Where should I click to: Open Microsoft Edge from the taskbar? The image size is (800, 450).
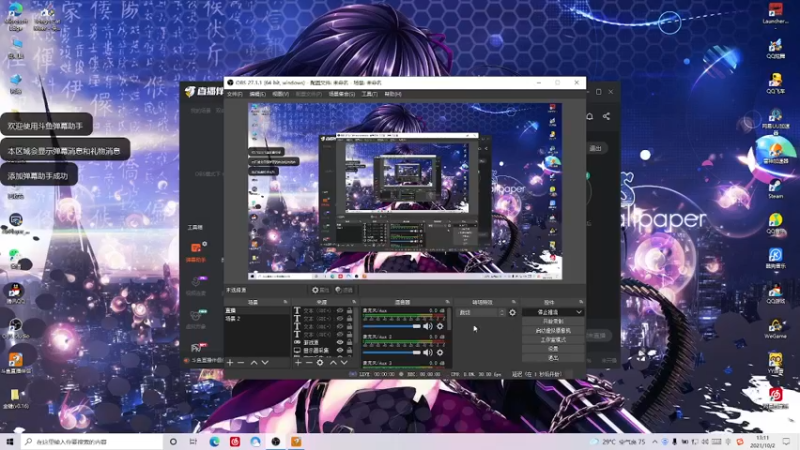point(214,441)
